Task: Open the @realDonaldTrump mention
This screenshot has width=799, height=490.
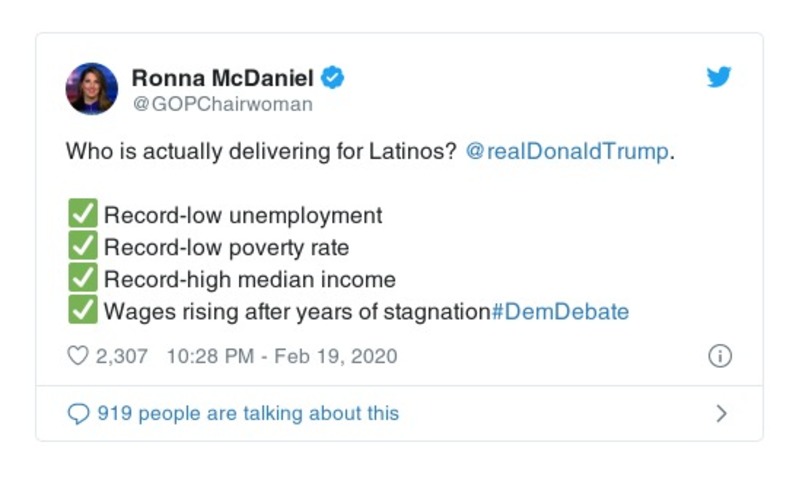Action: pos(567,152)
